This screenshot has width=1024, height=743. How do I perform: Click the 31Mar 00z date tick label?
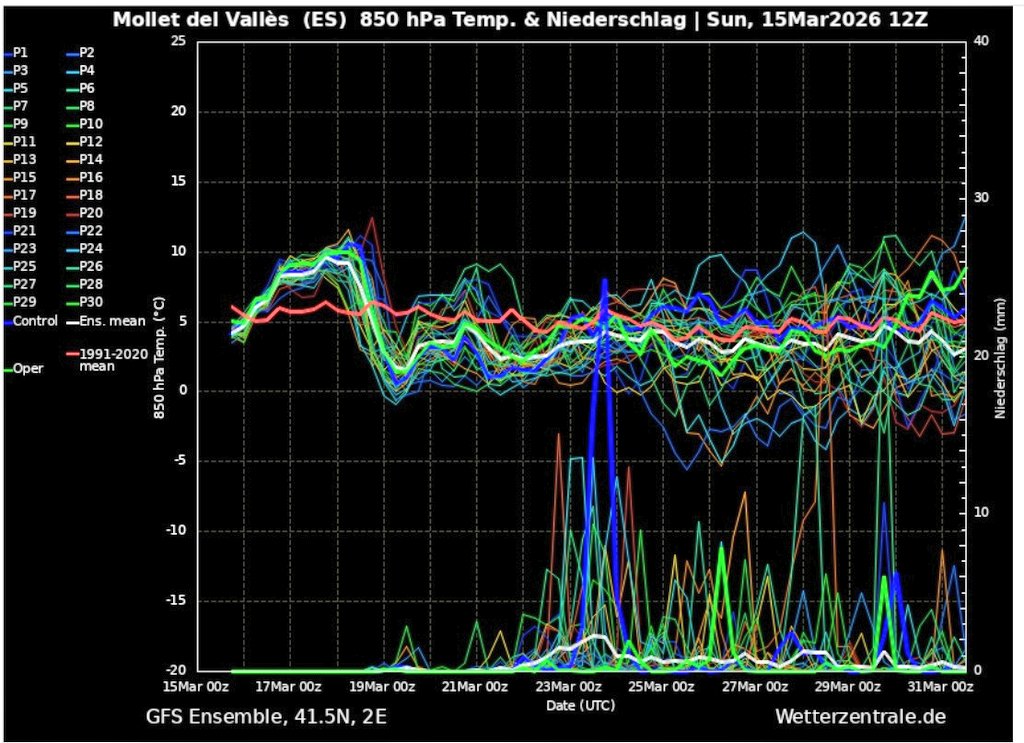tap(940, 687)
